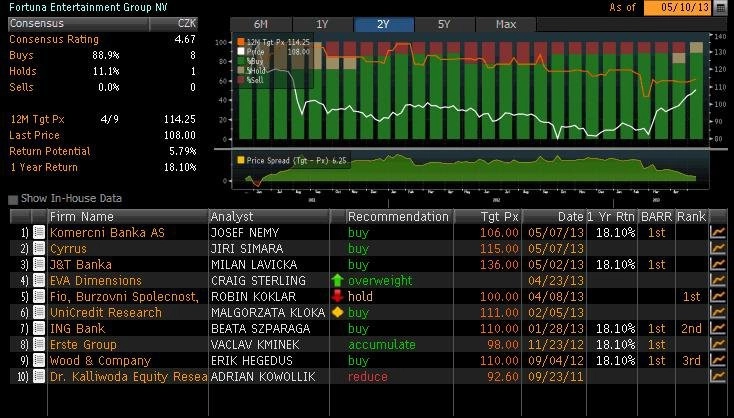This screenshot has height=418, width=734.
Task: Click chart icon in Wood & Company row
Action: click(x=718, y=360)
